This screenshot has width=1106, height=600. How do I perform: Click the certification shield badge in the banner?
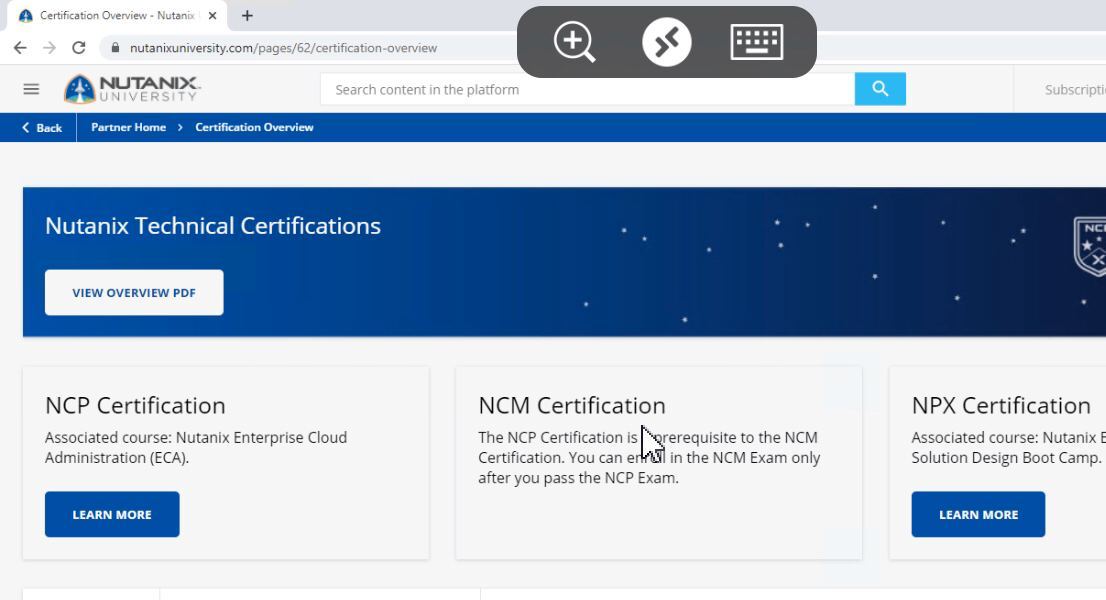[1090, 246]
